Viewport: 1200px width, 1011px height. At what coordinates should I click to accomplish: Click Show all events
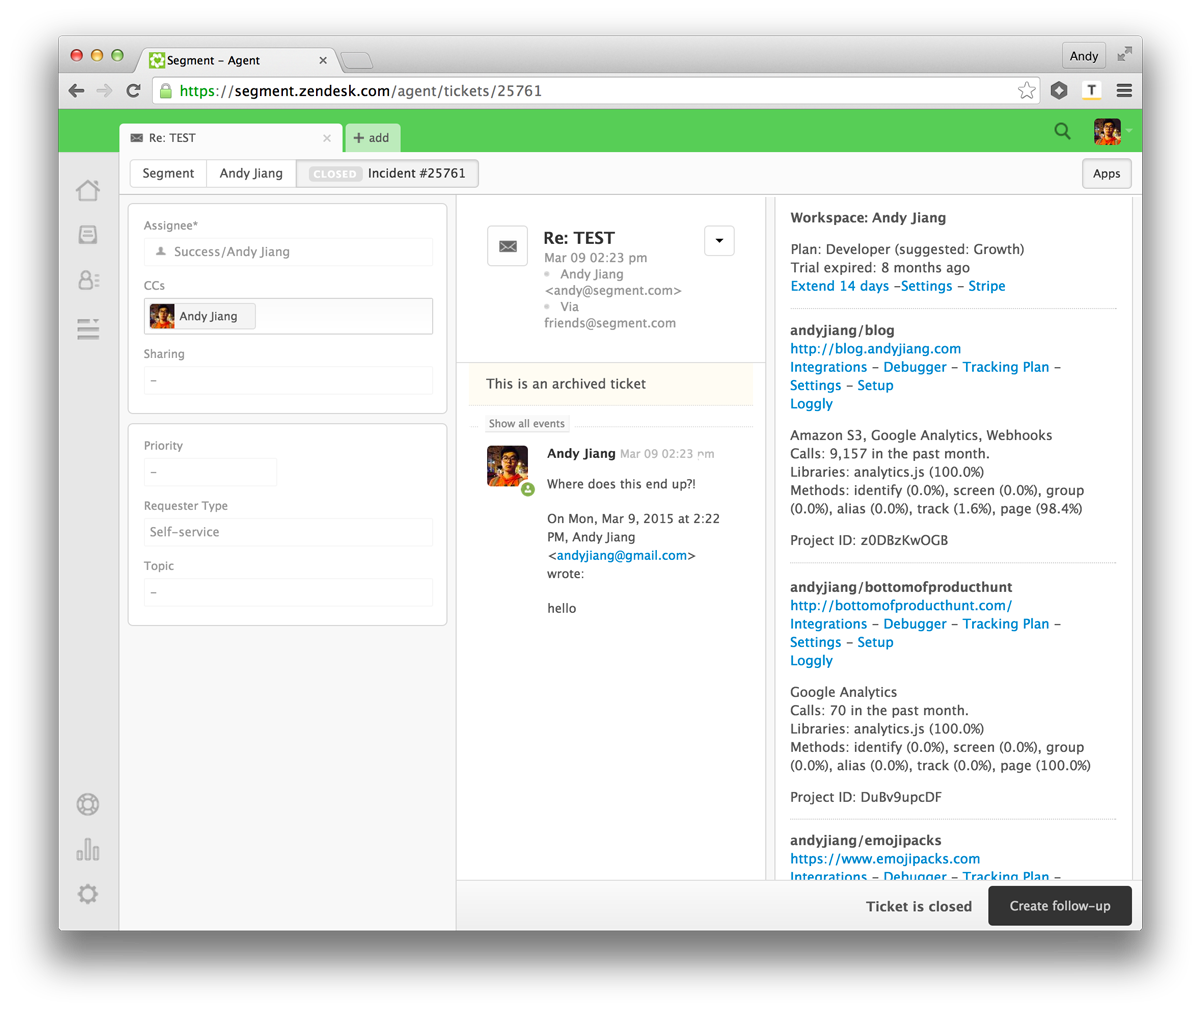point(527,424)
